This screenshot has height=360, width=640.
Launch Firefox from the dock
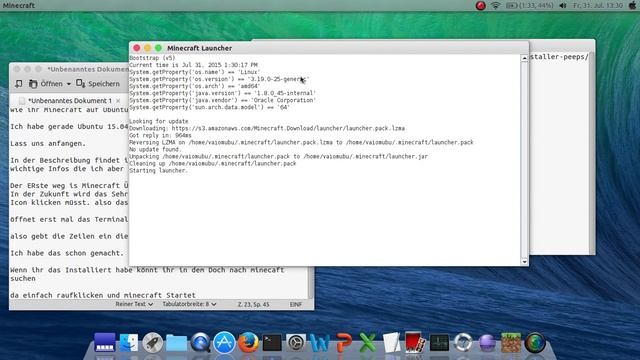click(248, 342)
